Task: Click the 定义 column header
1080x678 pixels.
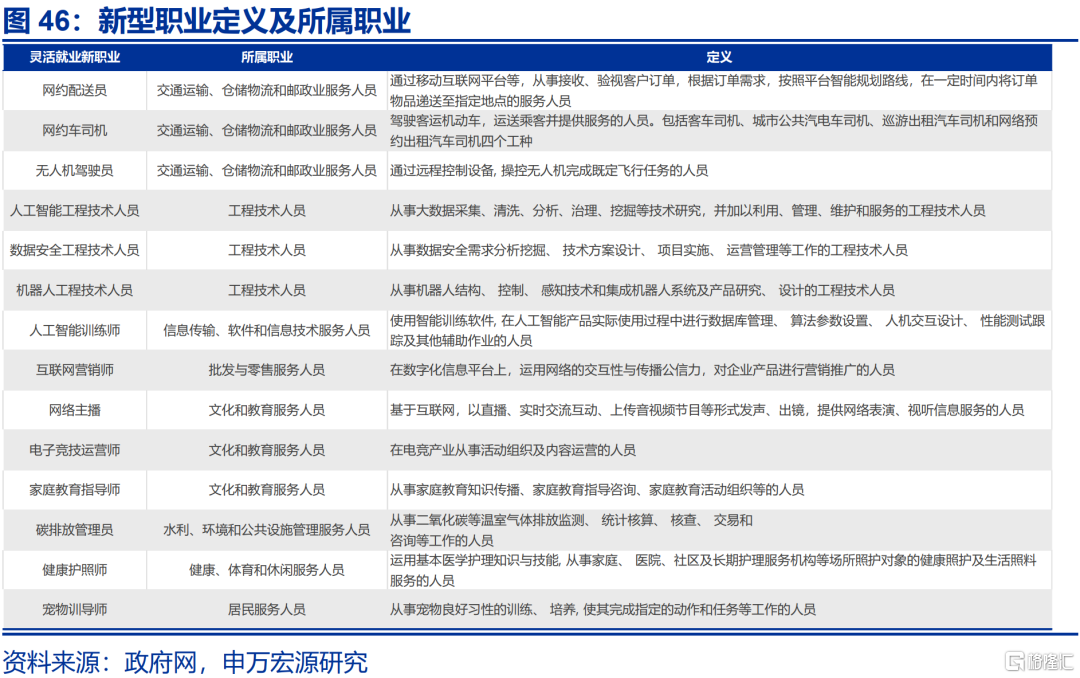Action: (718, 58)
